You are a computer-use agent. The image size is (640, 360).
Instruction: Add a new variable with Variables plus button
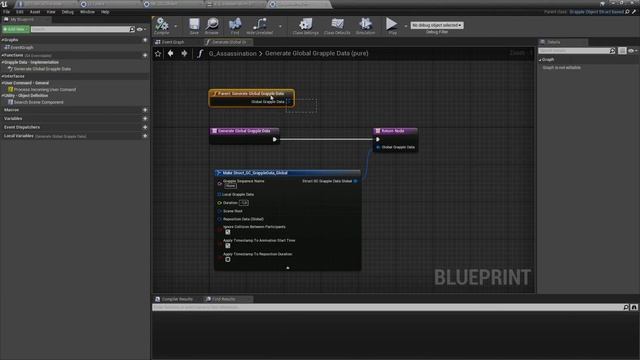pos(145,118)
